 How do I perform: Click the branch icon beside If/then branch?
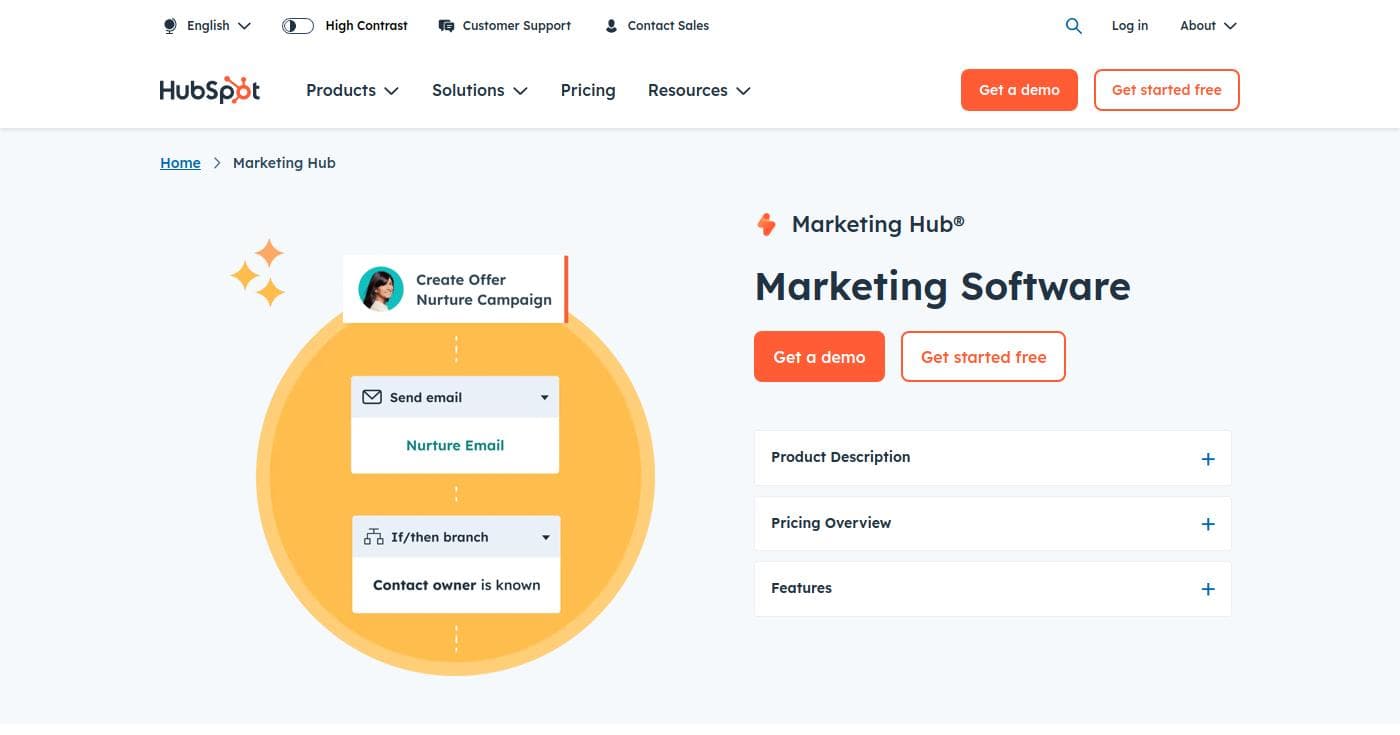point(373,536)
